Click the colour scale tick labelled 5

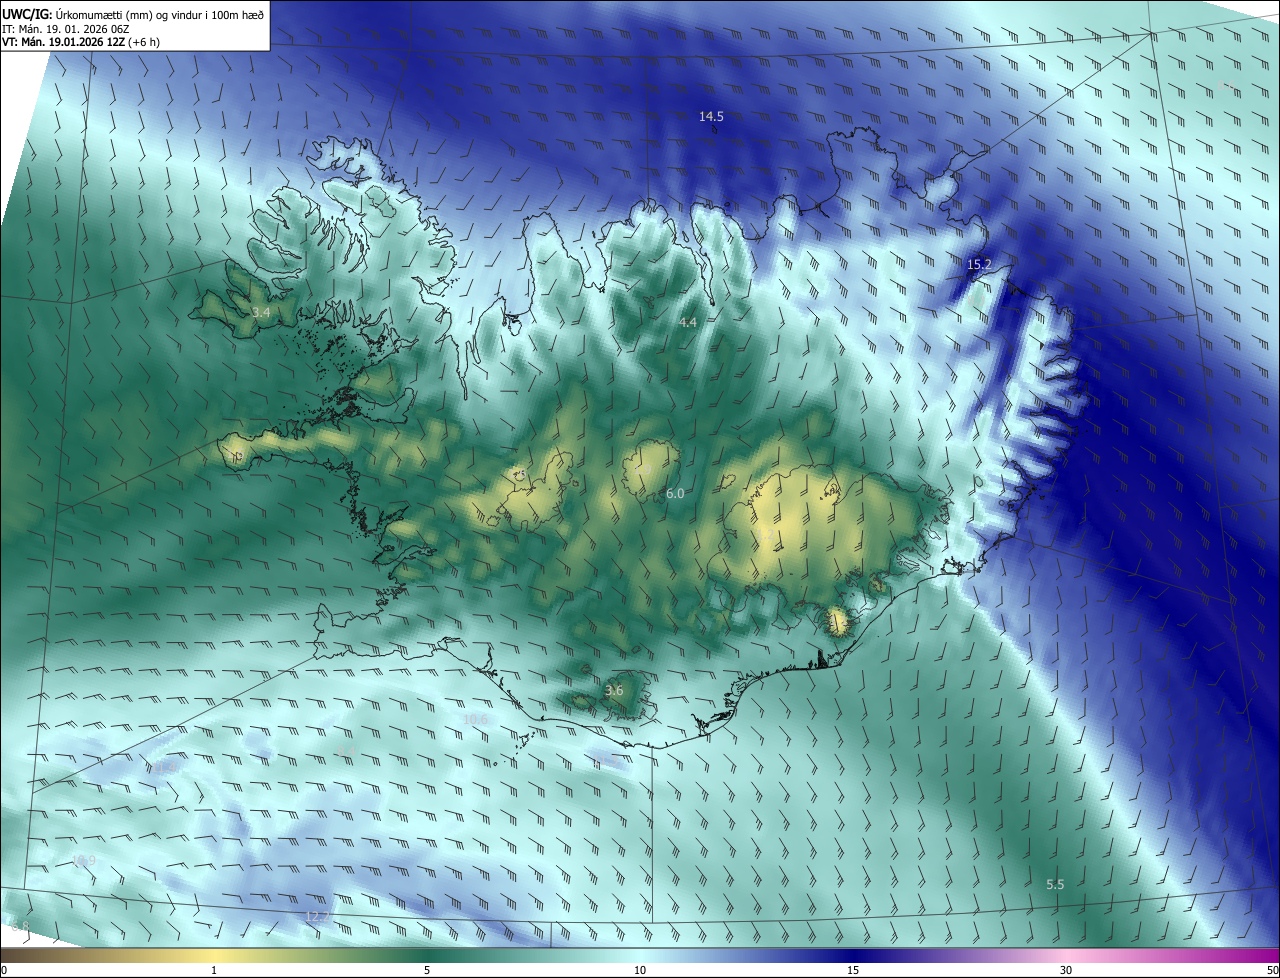(427, 971)
